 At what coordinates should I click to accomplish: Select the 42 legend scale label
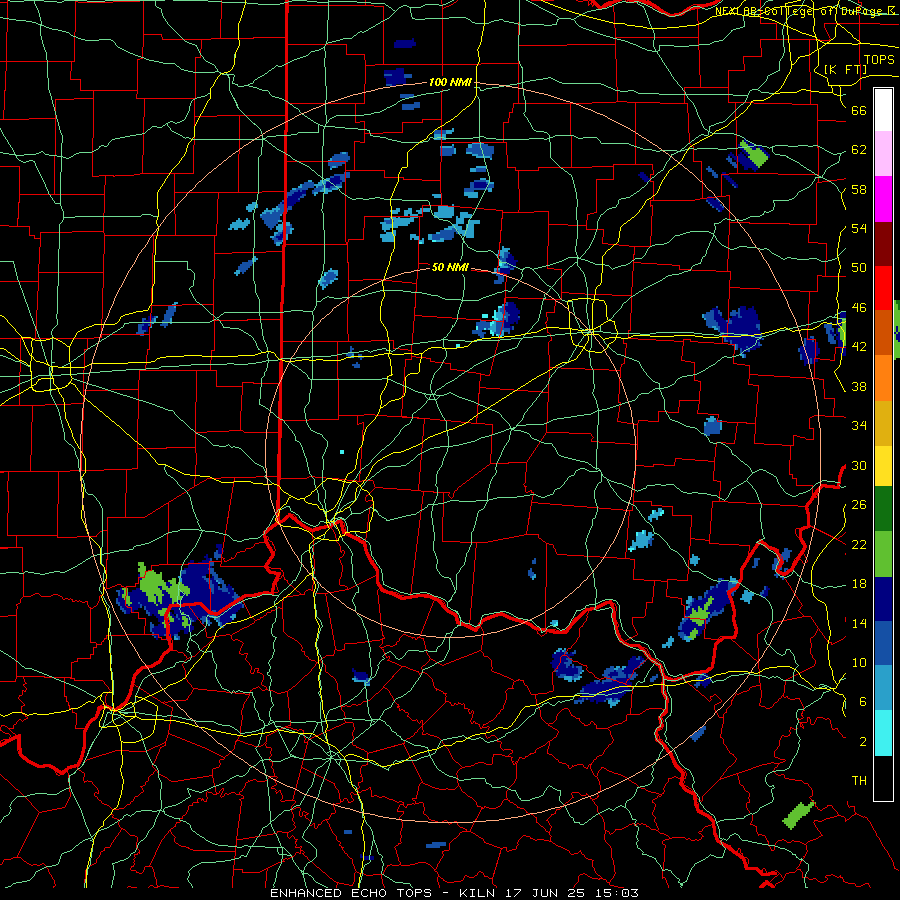(859, 347)
